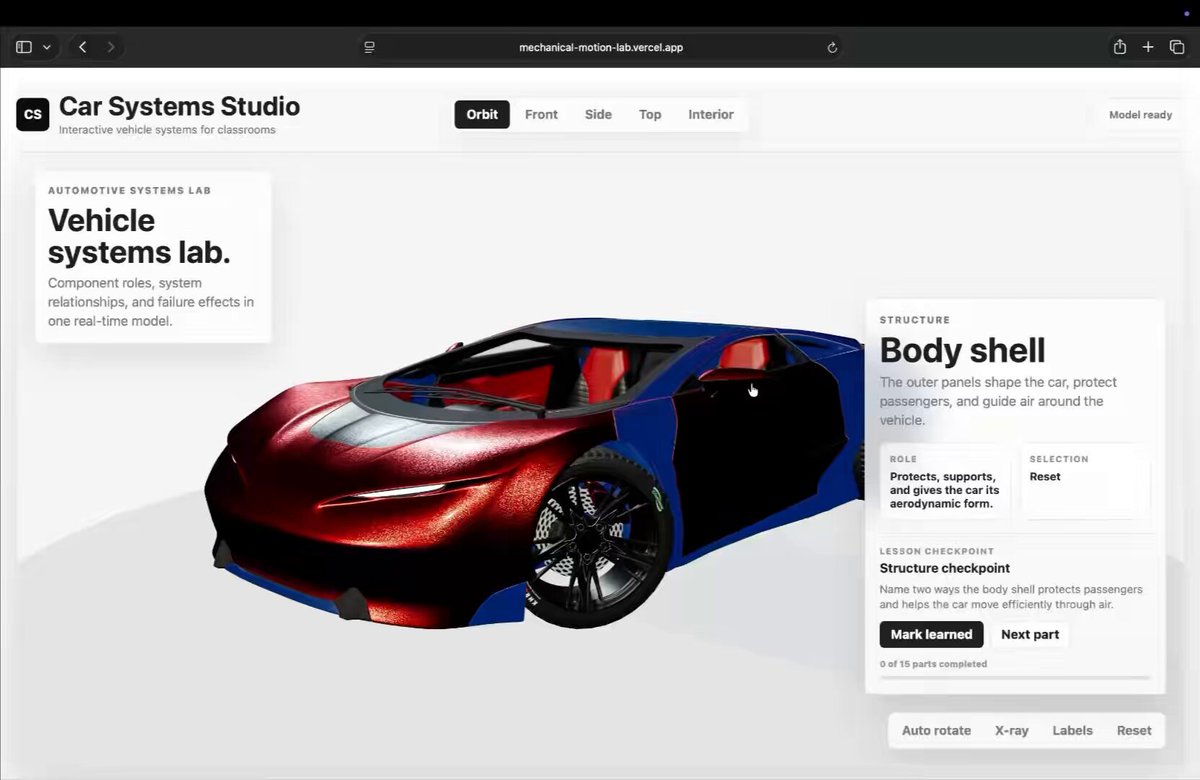
Task: Toggle Labels display
Action: (1072, 730)
